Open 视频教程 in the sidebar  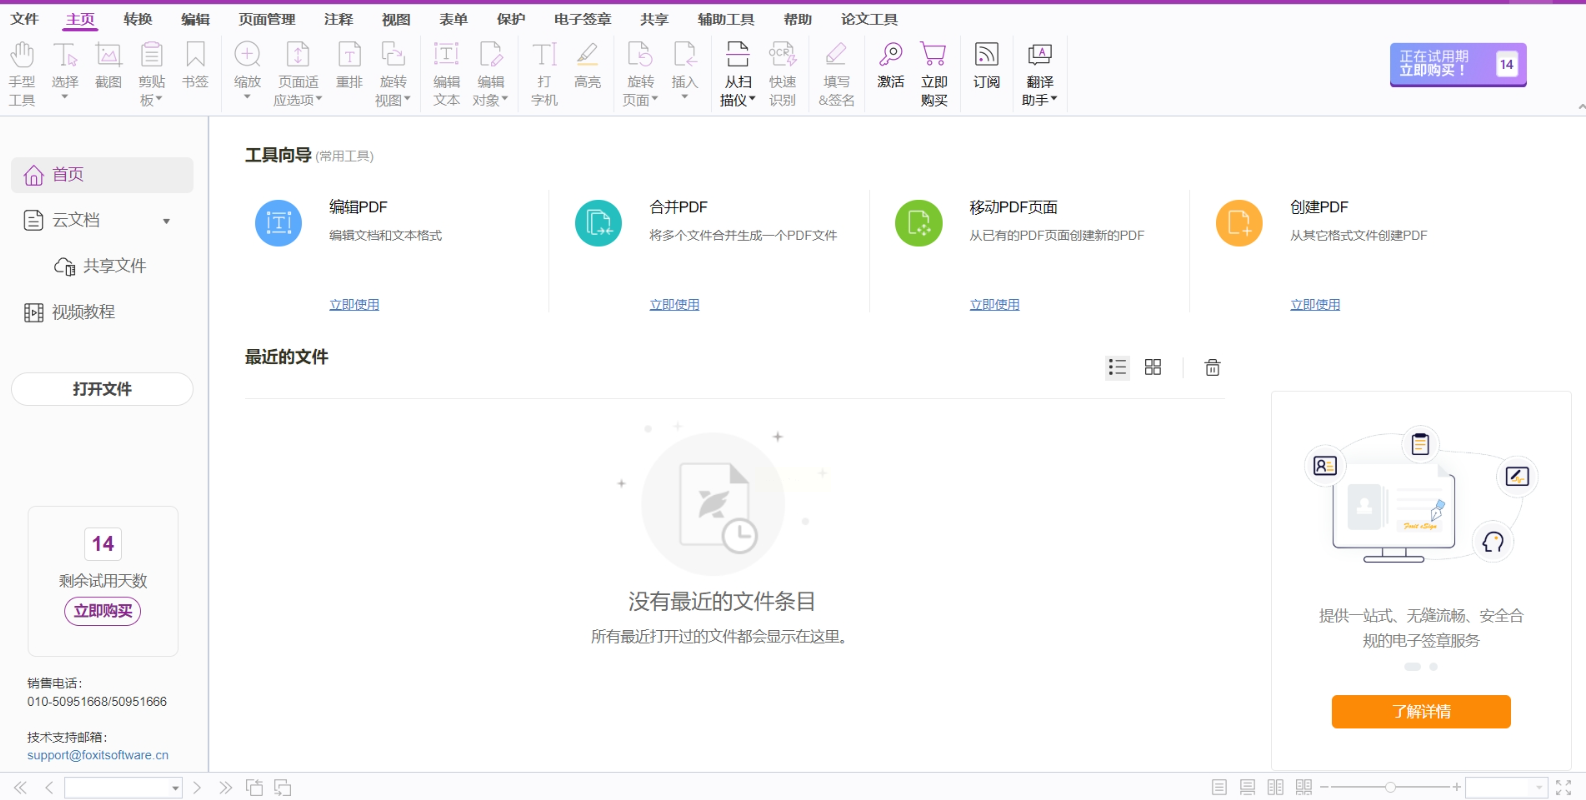click(83, 312)
